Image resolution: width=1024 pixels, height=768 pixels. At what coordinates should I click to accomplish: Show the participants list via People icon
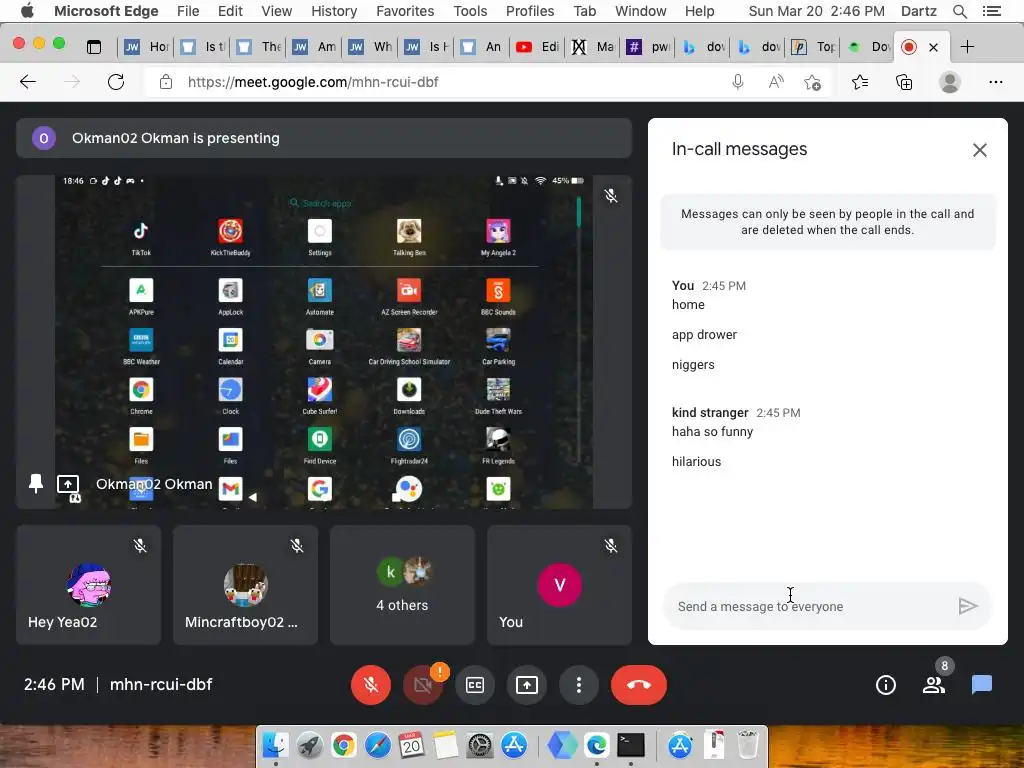pos(934,684)
